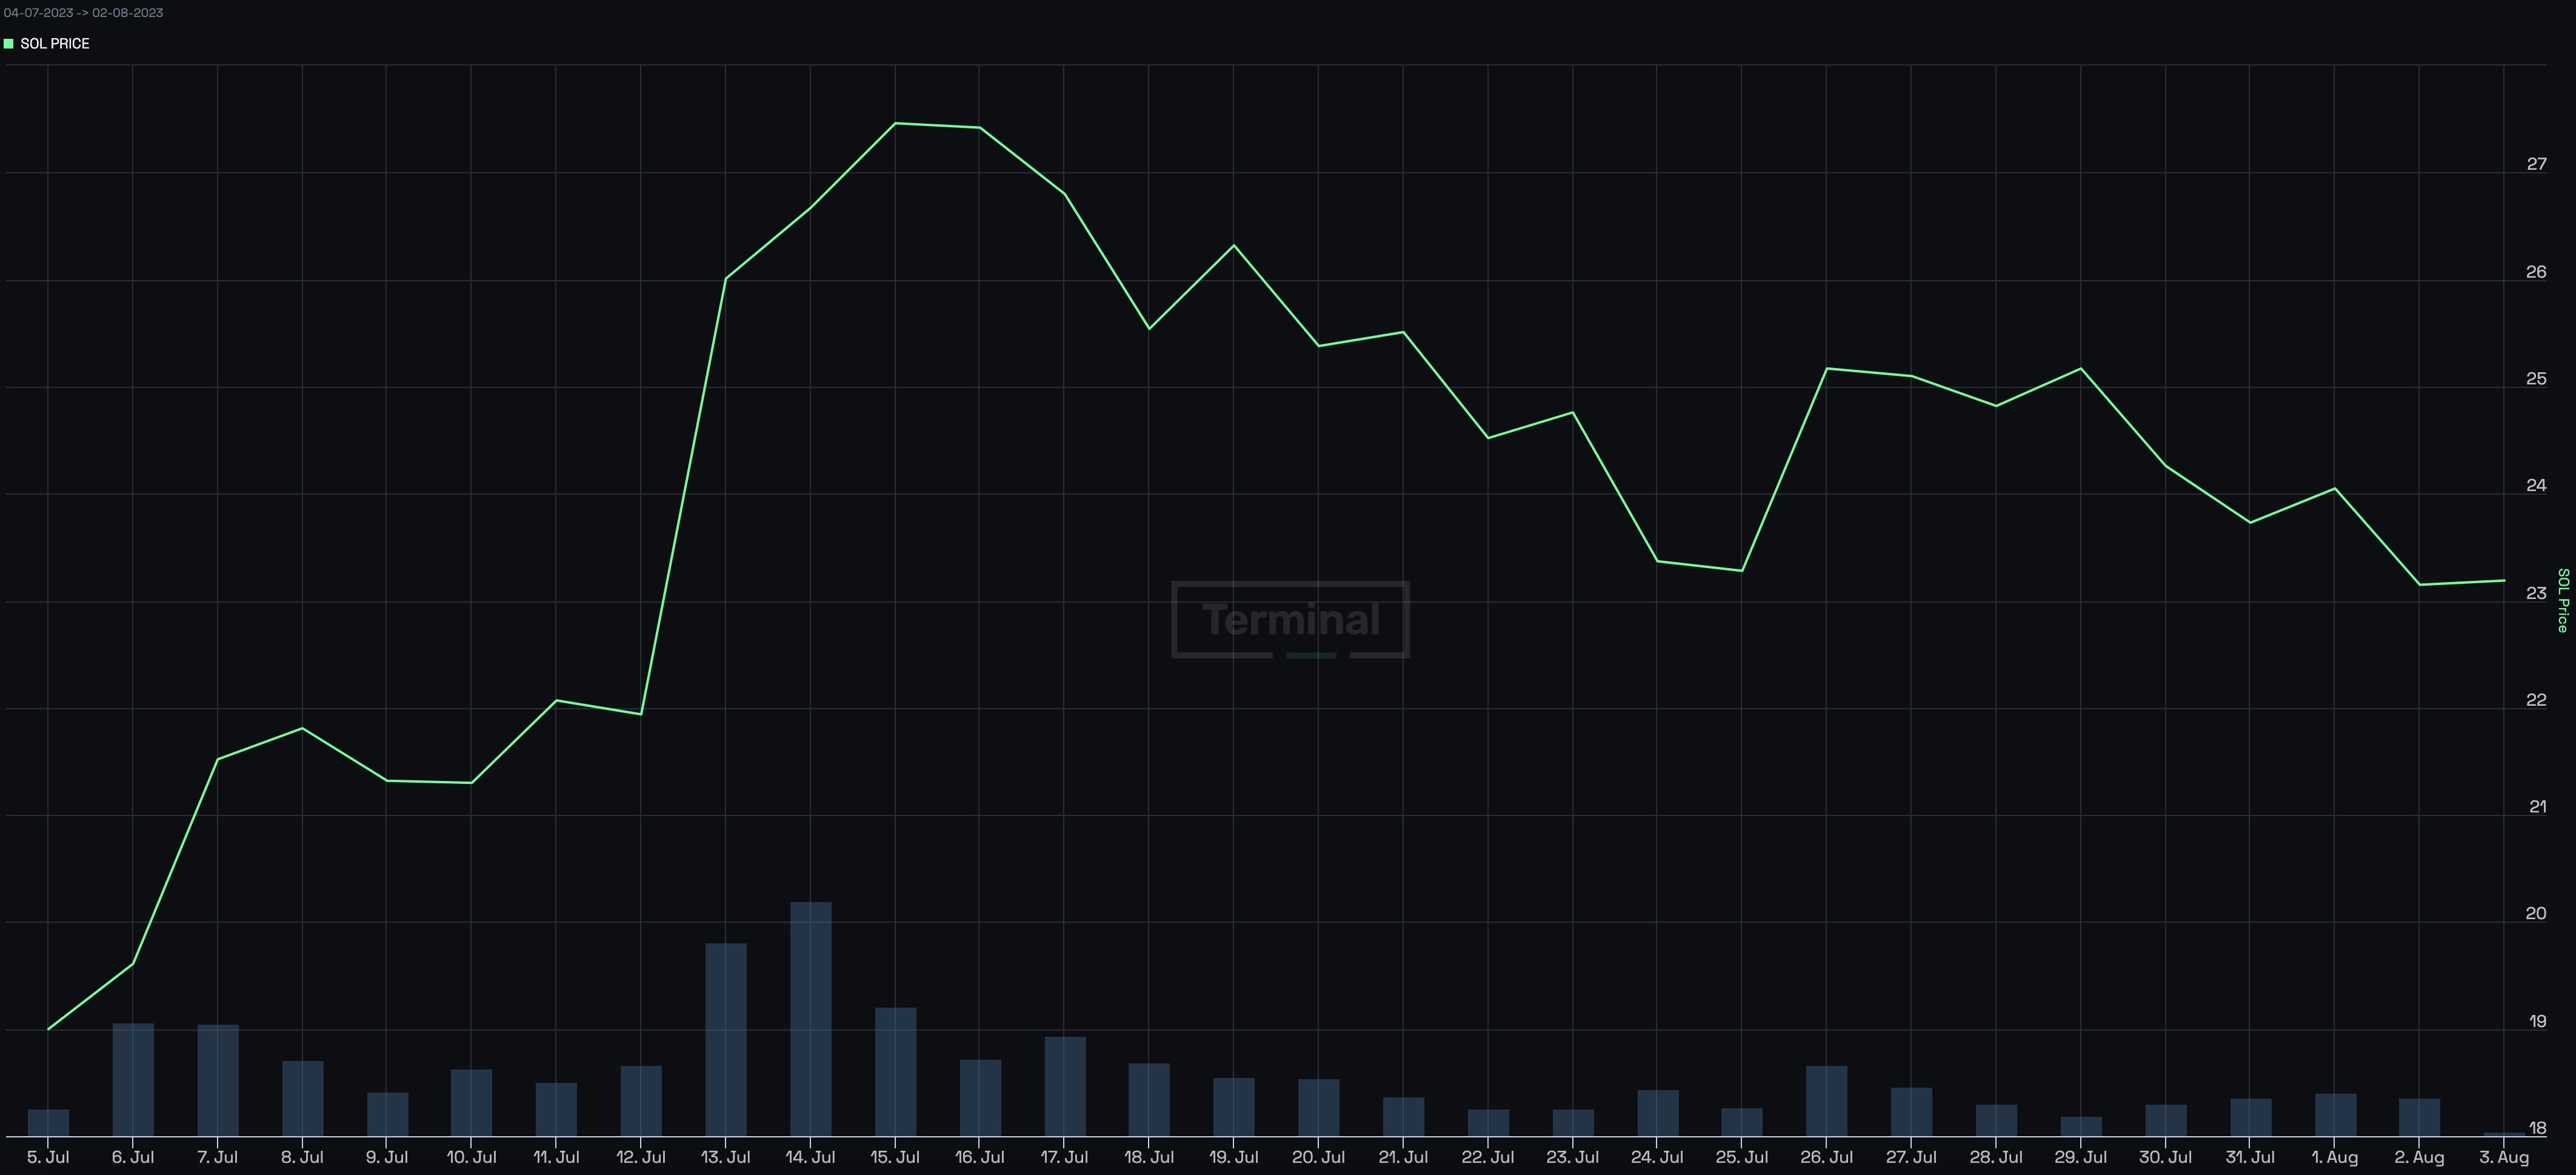Click the x-axis label 30. Jul
This screenshot has width=2576, height=1175.
coord(2165,1157)
